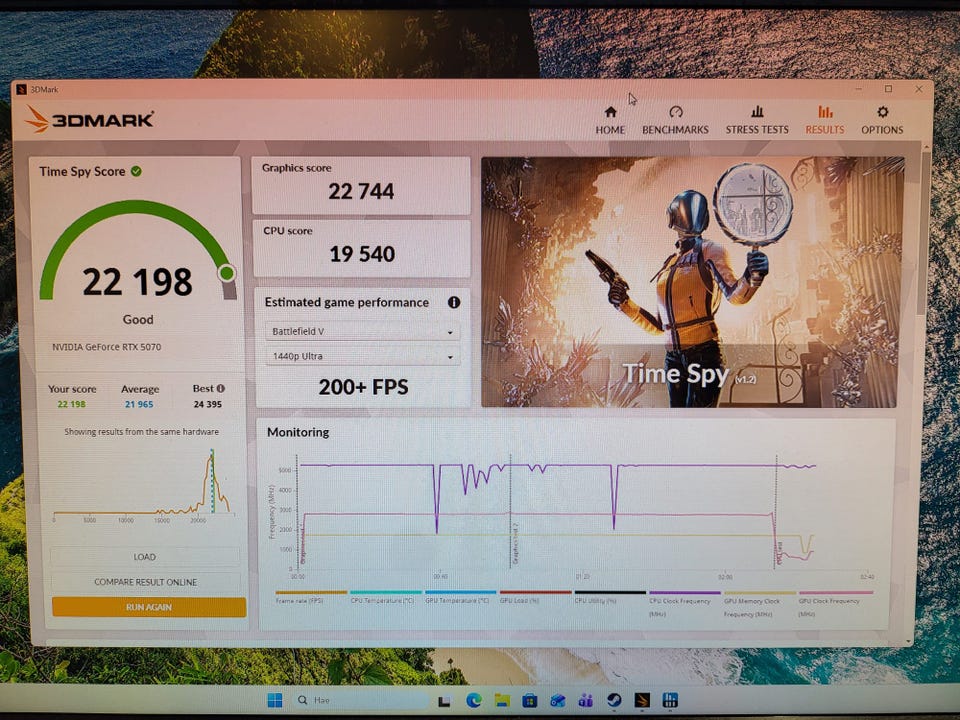Viewport: 960px width, 720px height.
Task: Click the score distribution graph
Action: tap(142, 485)
